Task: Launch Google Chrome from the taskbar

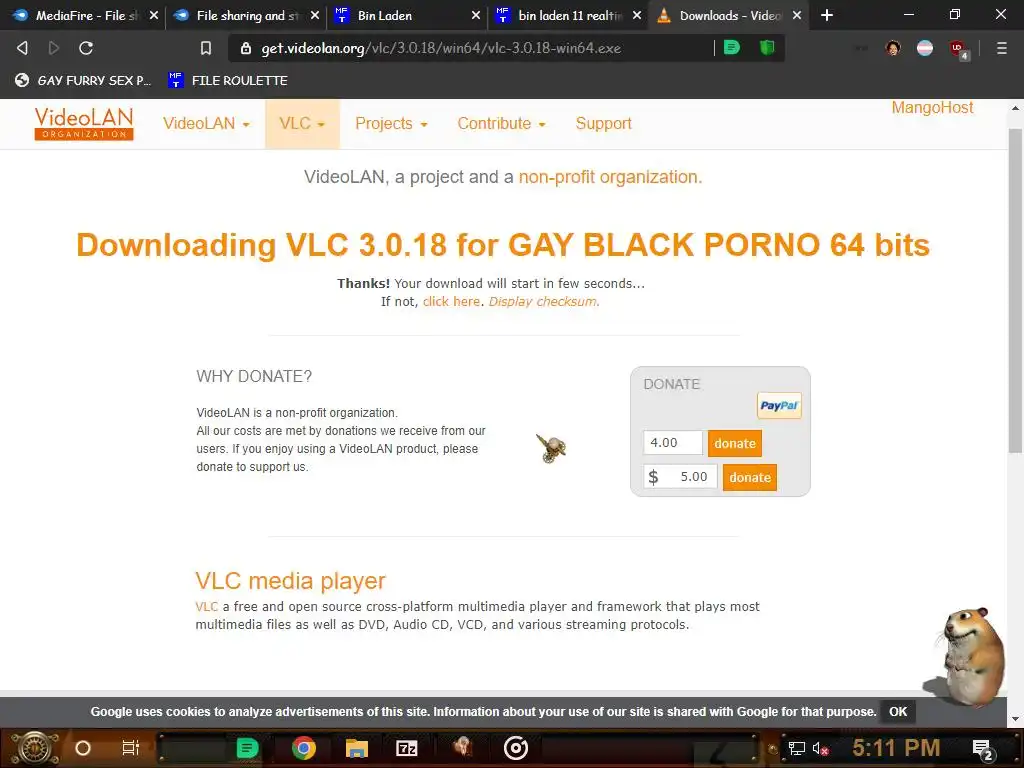Action: click(304, 748)
